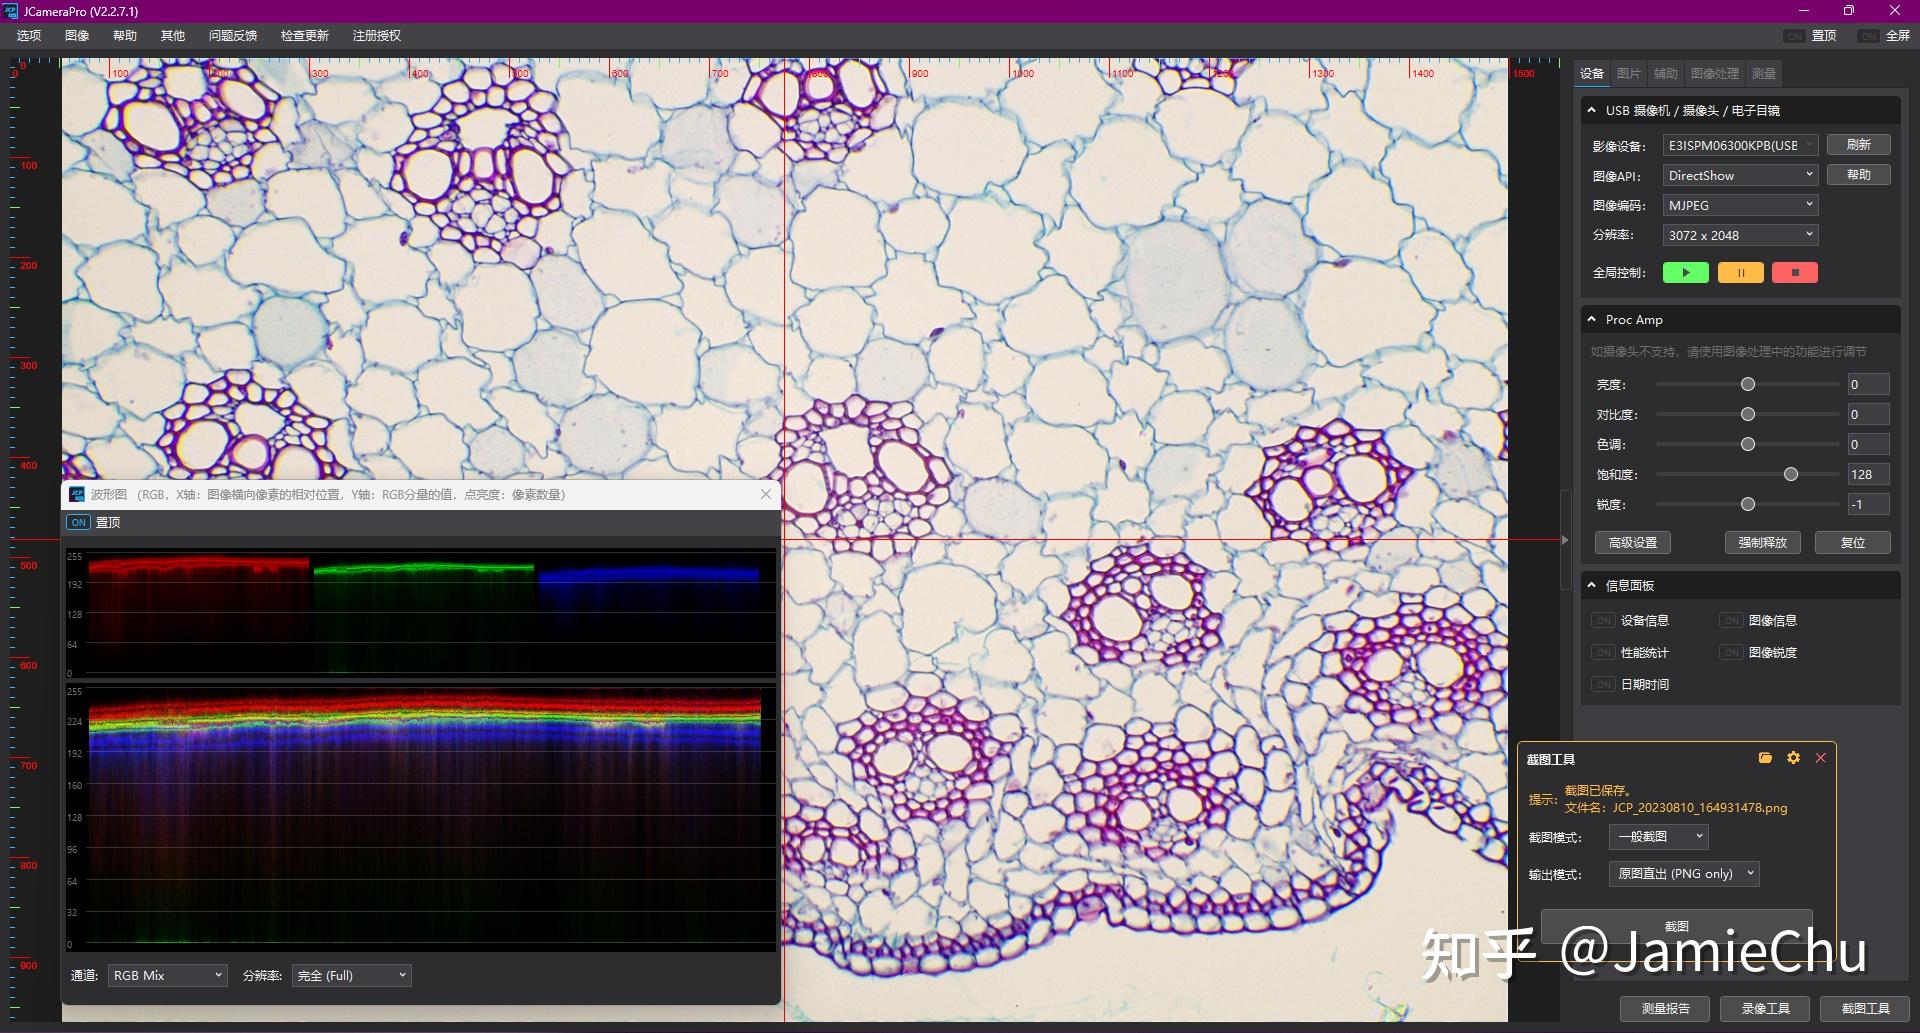1920x1033 pixels.
Task: Open the 图像 menu
Action: click(x=77, y=36)
